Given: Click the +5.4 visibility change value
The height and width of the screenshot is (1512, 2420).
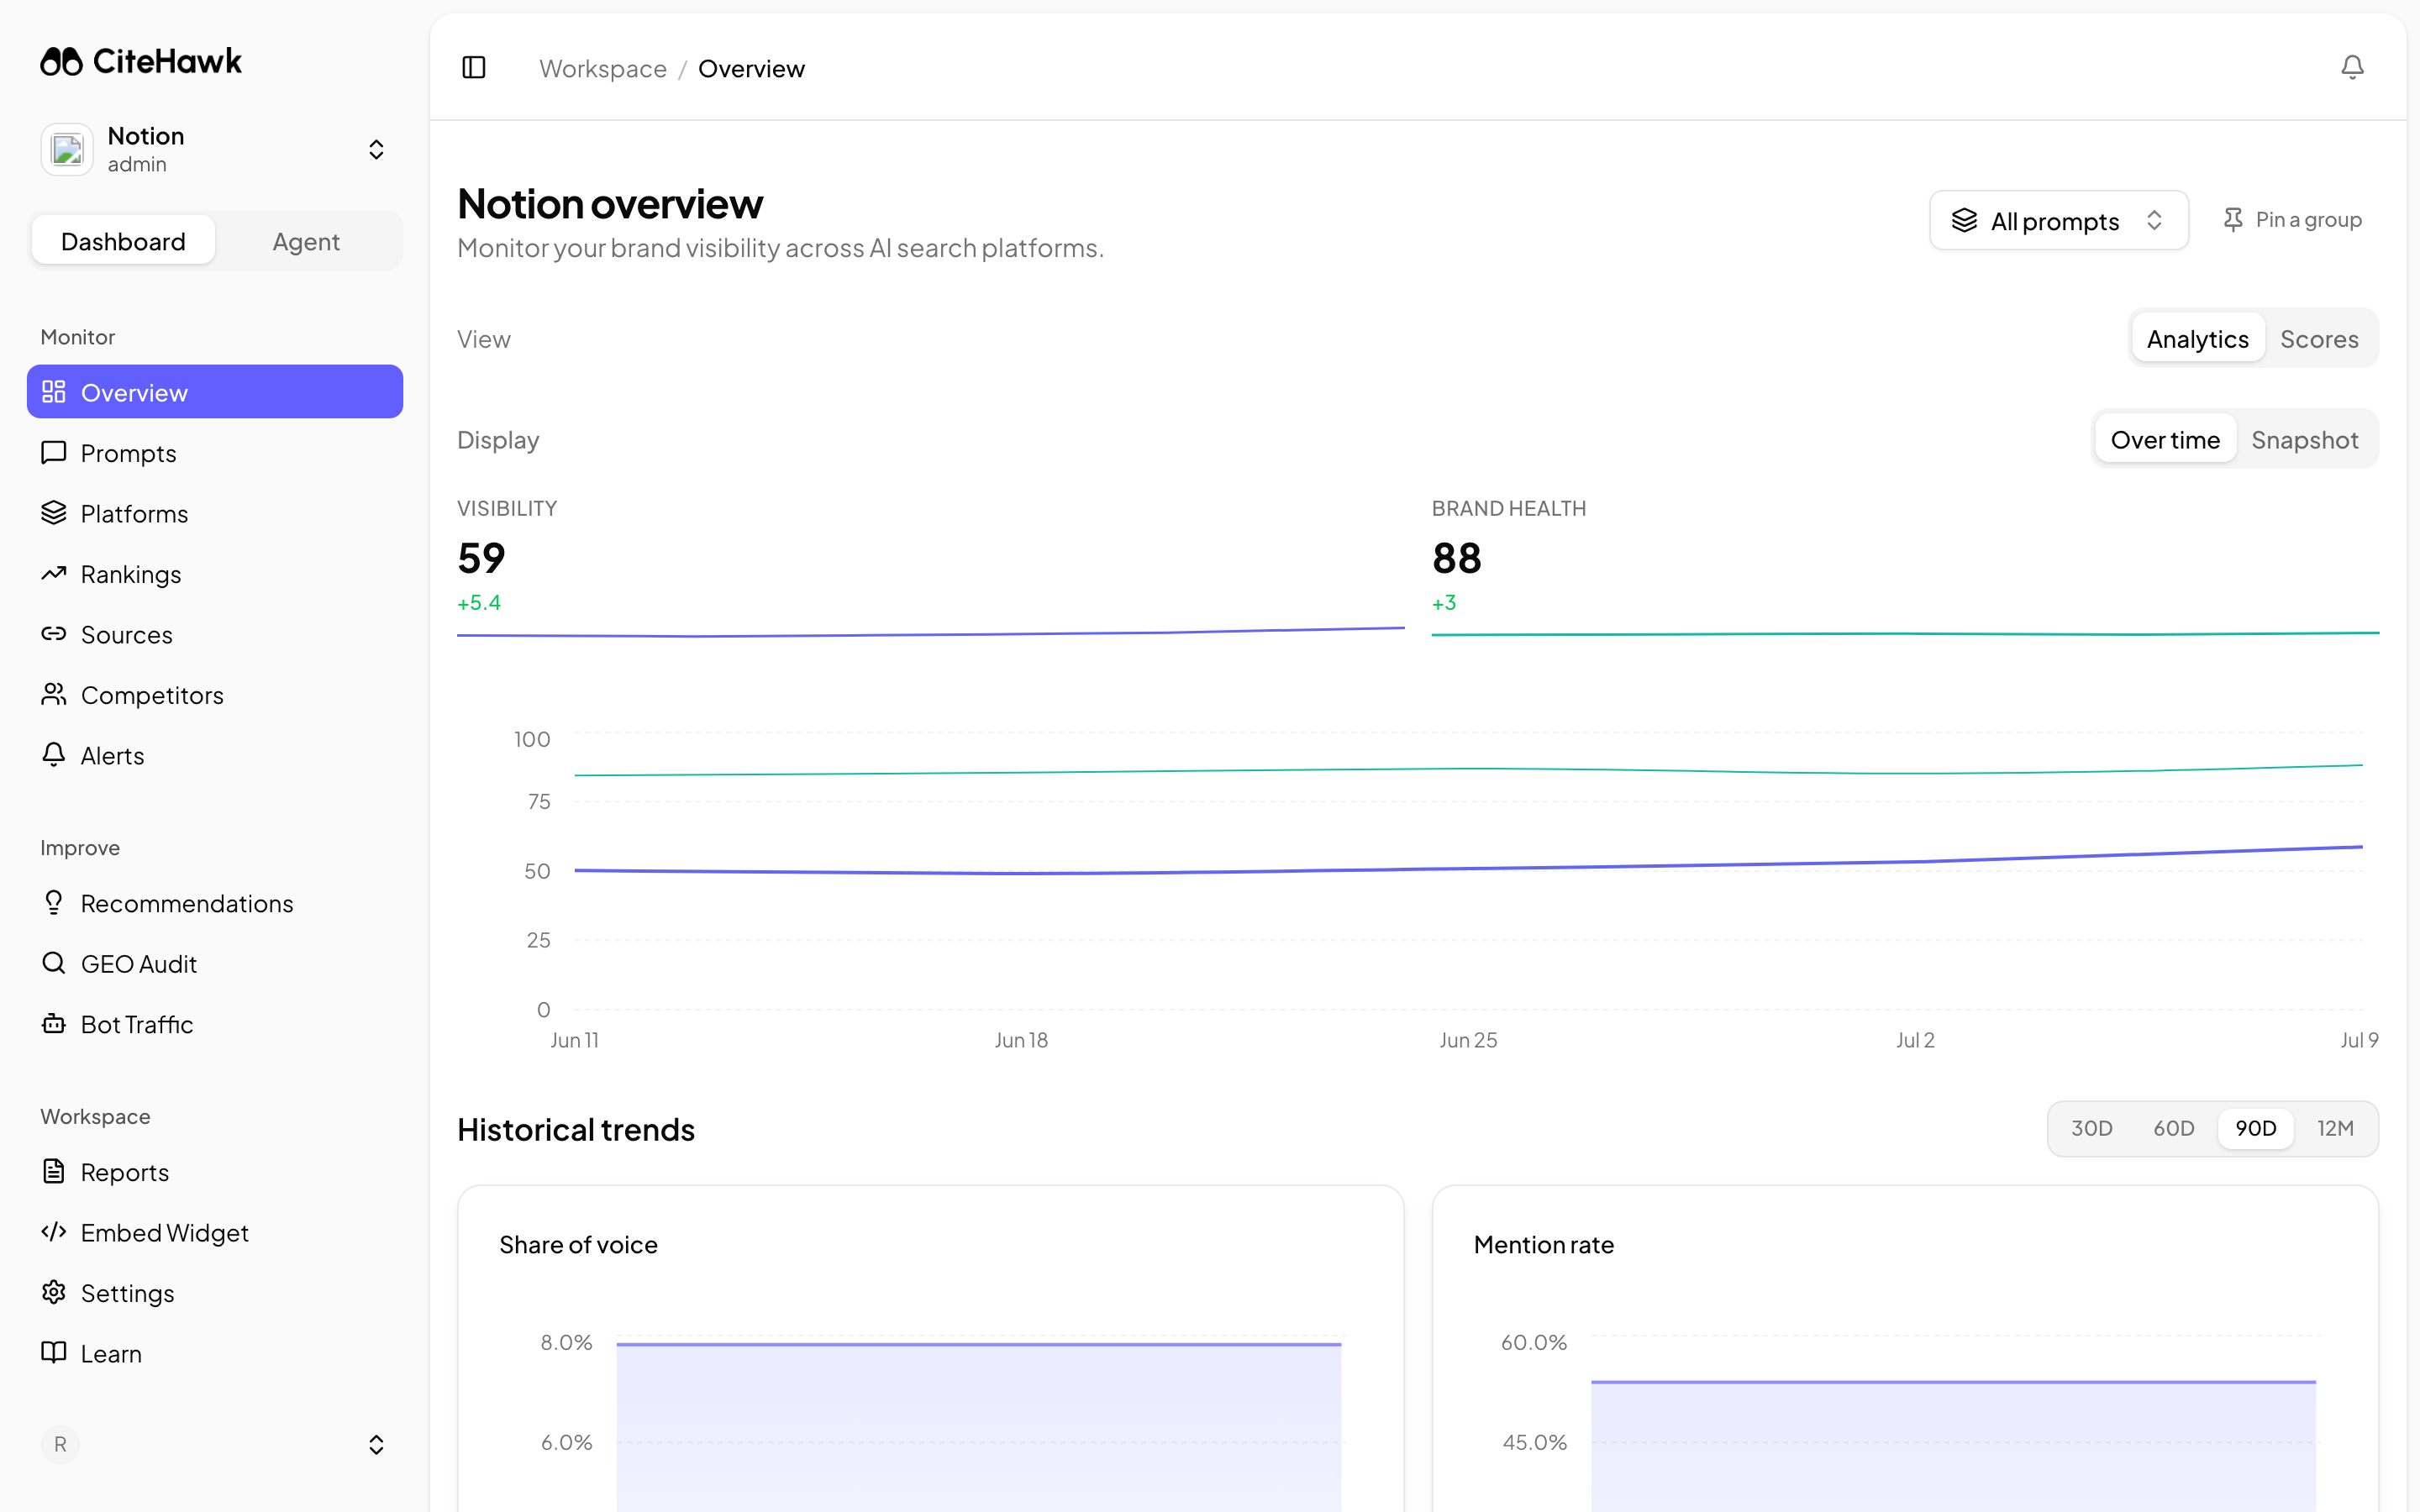Looking at the screenshot, I should point(479,603).
